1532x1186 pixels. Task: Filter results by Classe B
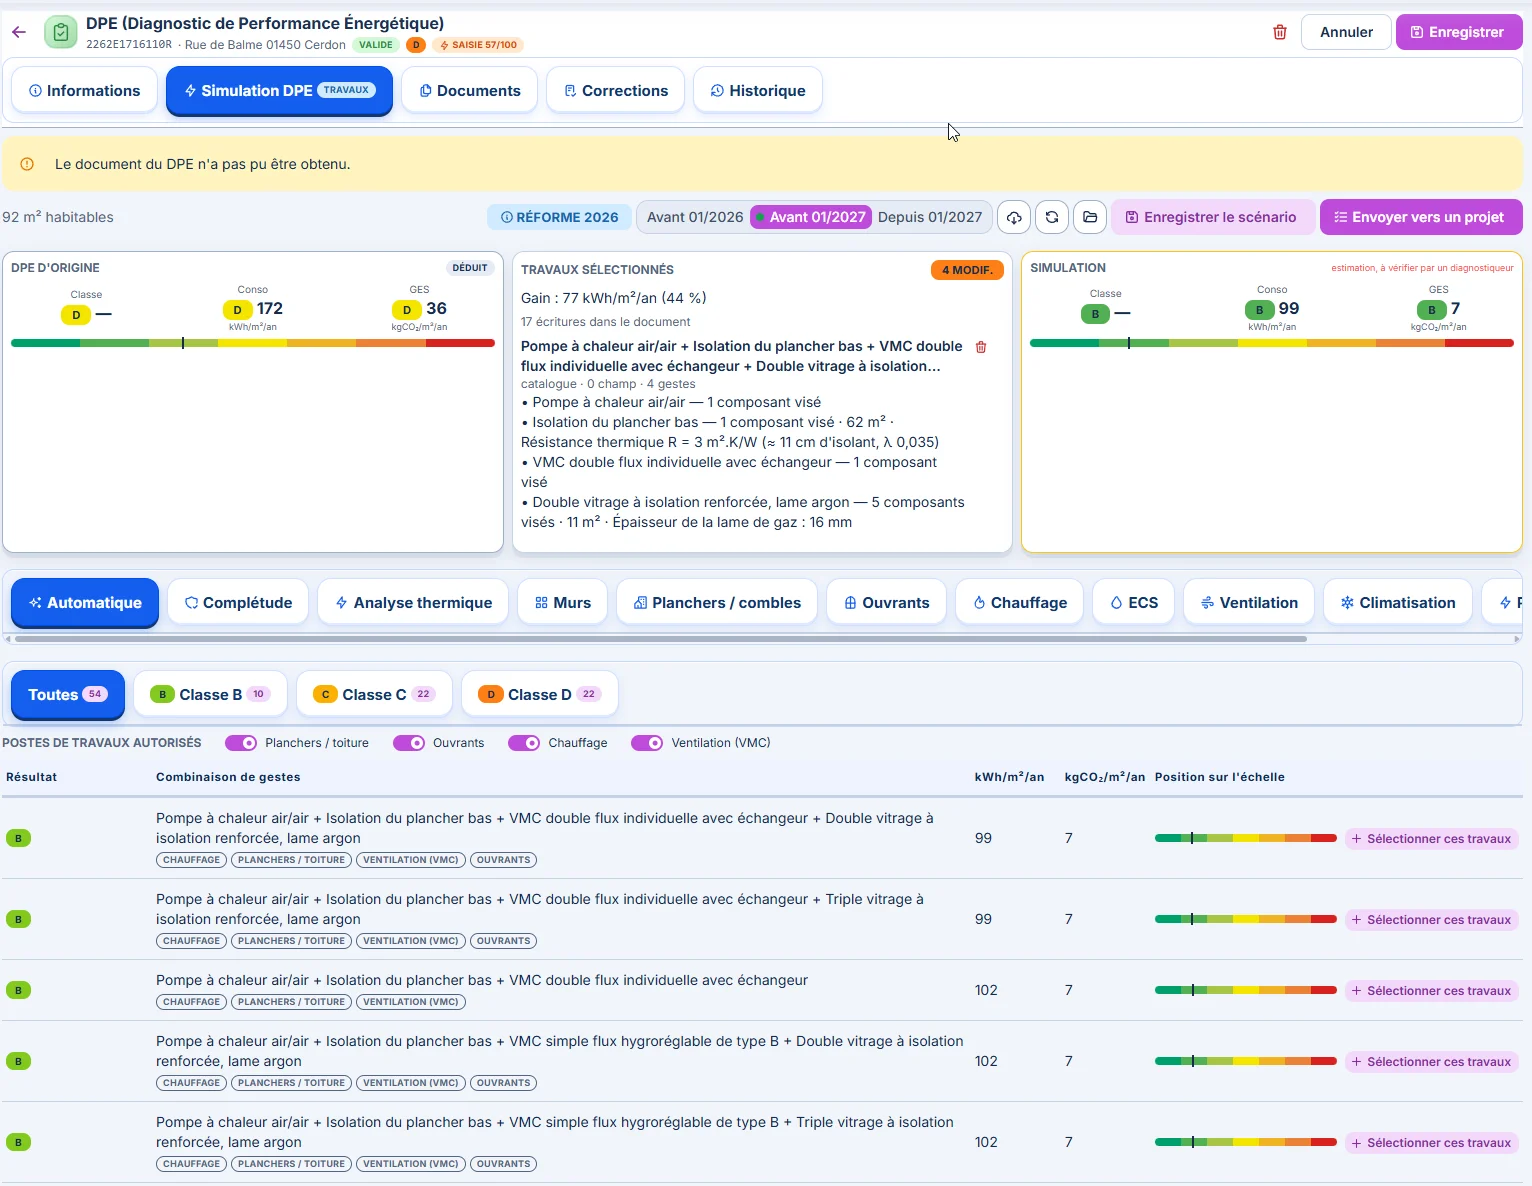coord(210,695)
